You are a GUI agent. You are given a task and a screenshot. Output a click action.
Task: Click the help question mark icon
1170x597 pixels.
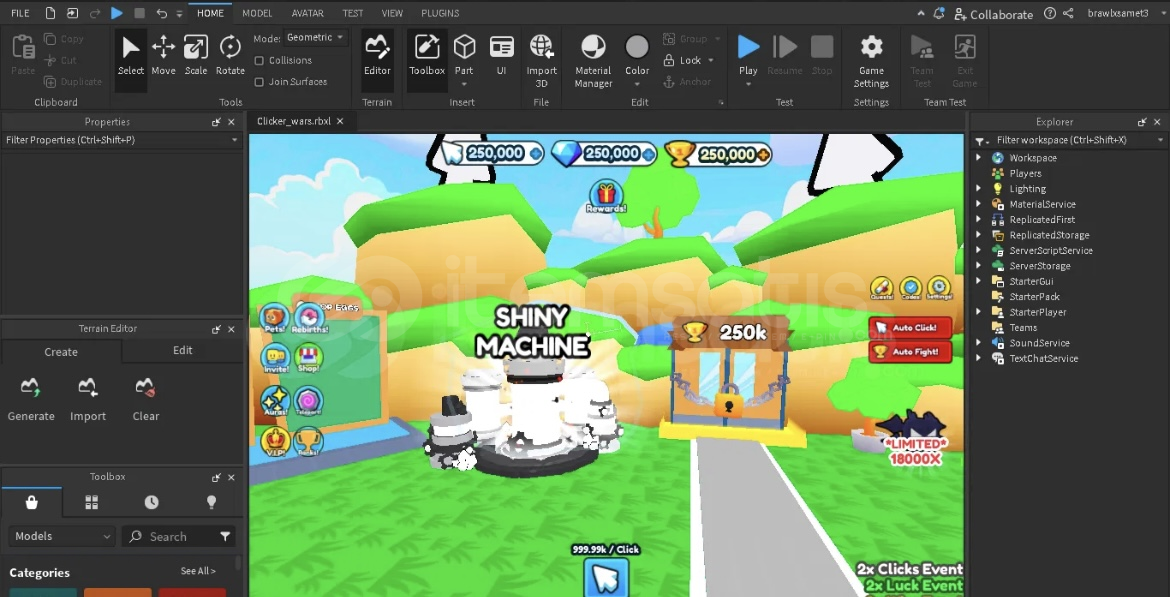tap(1050, 13)
